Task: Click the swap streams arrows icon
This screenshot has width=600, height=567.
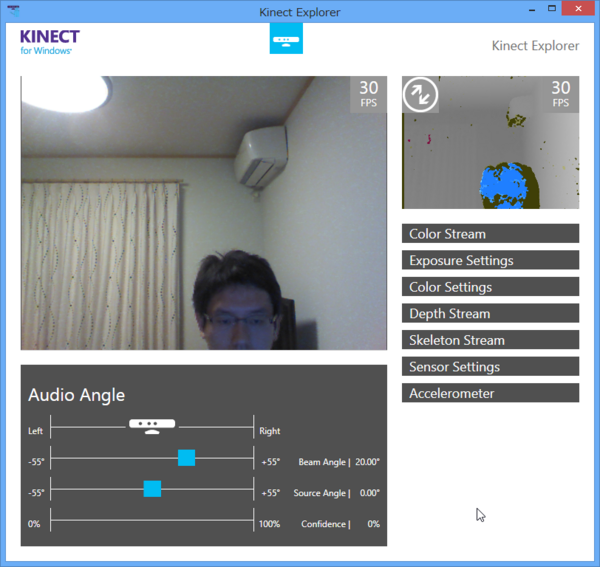Action: 420,94
